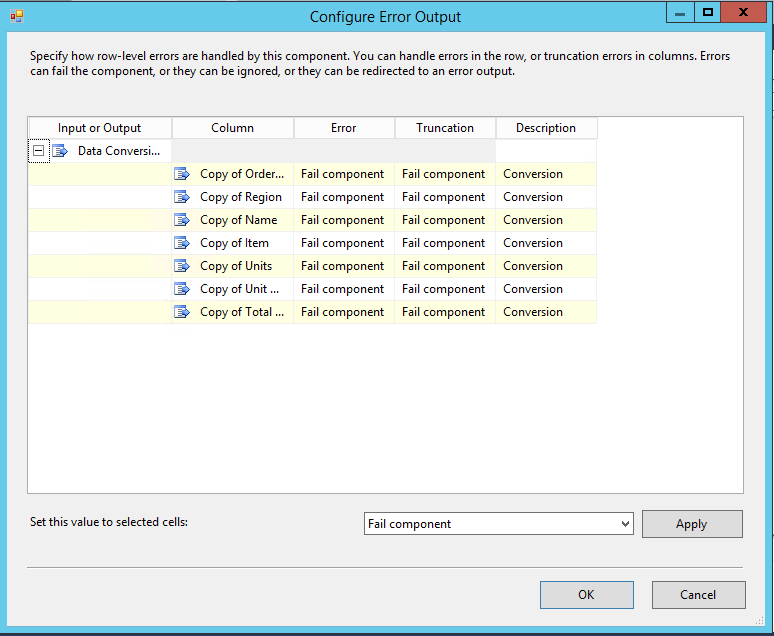This screenshot has height=636, width=774.
Task: Click the Copy of Item column icon
Action: (182, 243)
